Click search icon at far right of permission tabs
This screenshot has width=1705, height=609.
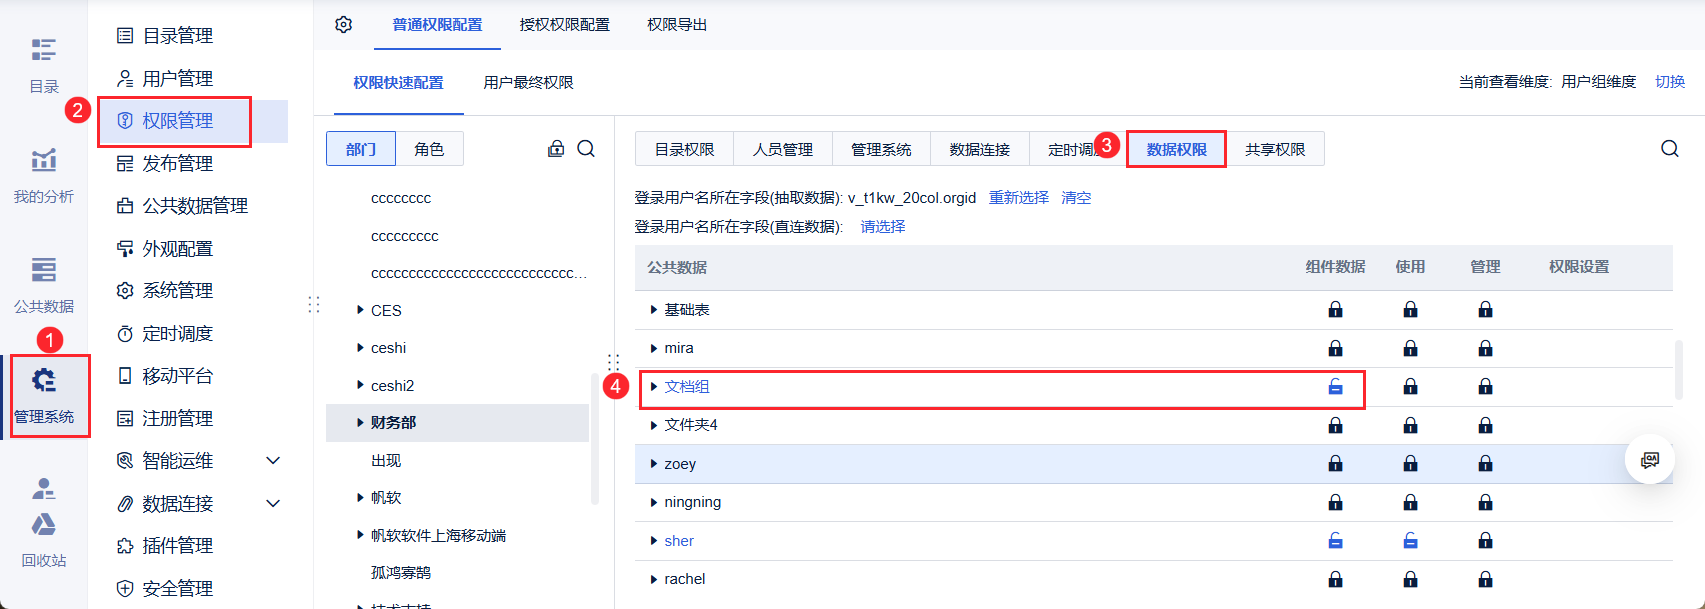pyautogui.click(x=1669, y=149)
